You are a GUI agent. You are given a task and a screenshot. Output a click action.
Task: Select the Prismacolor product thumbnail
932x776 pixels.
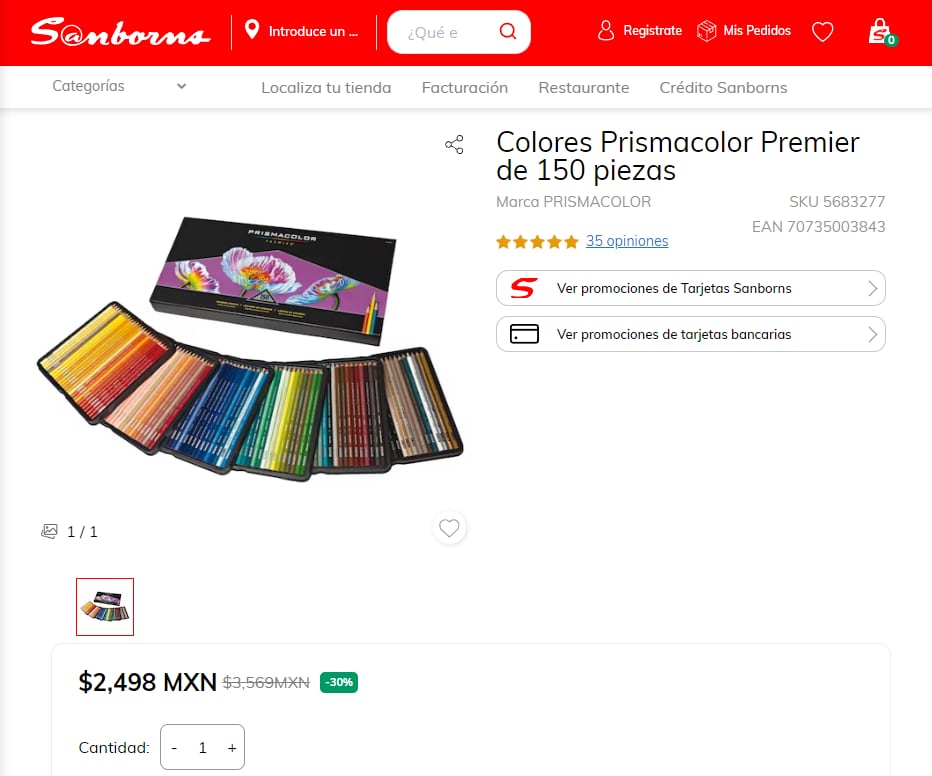coord(105,606)
